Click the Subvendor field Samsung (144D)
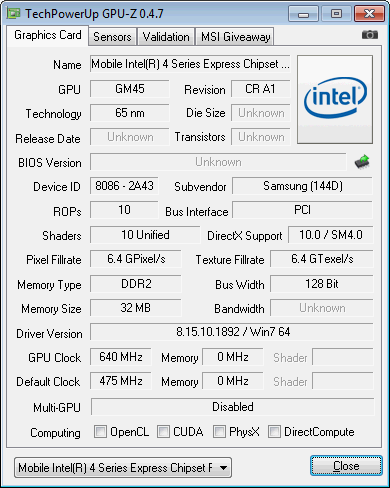 pos(302,186)
